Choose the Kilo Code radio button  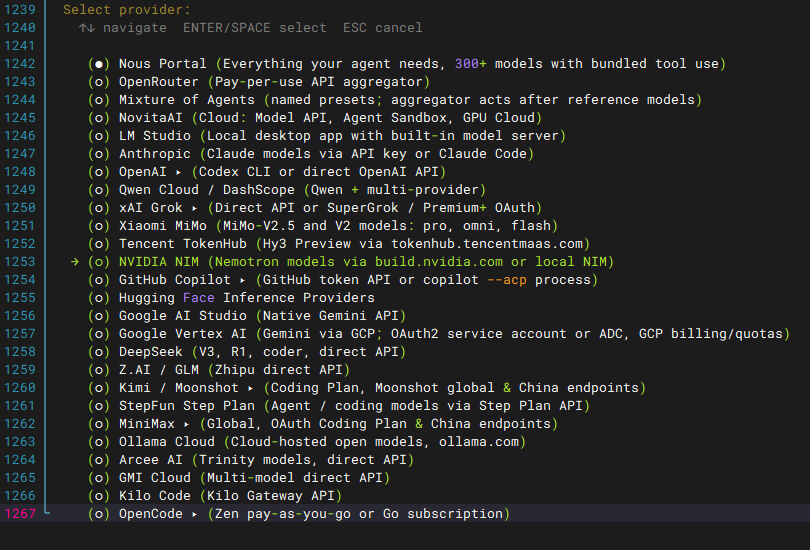point(99,496)
